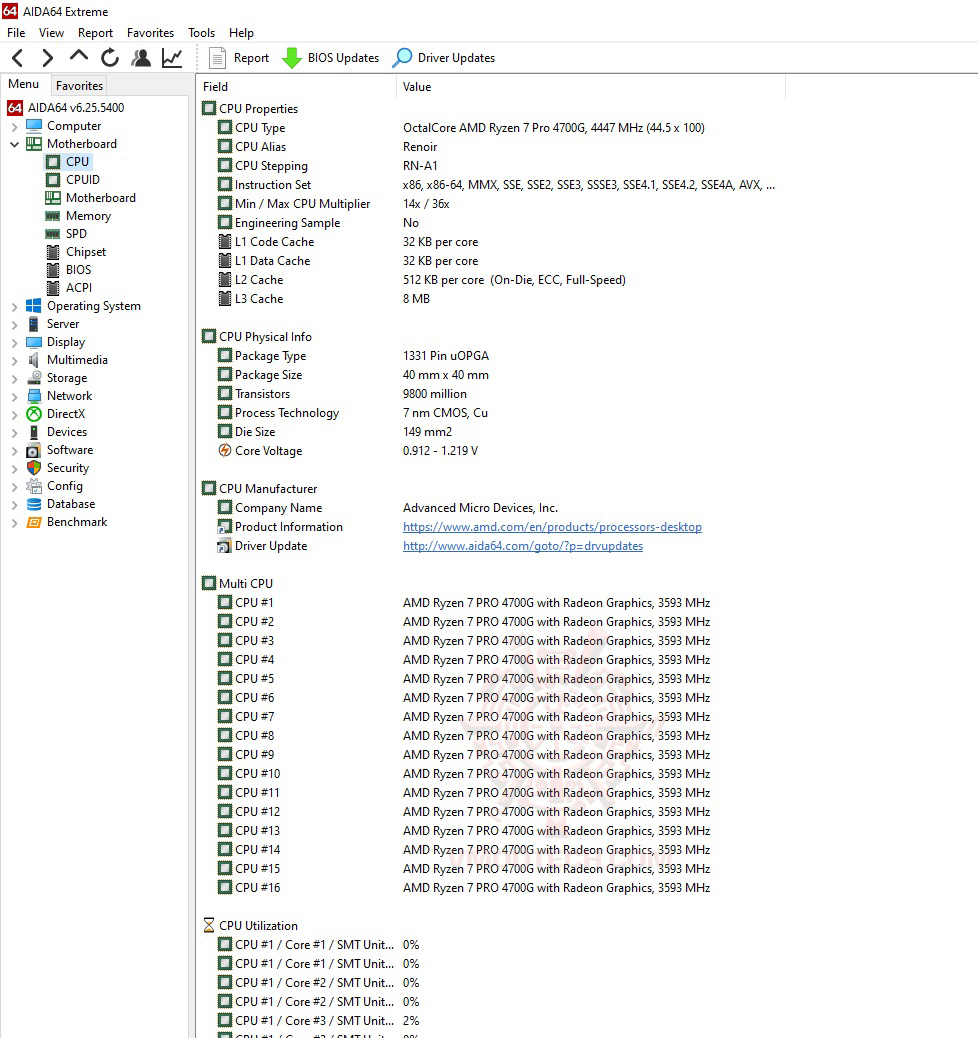The height and width of the screenshot is (1038, 978).
Task: Select Display in the sidebar
Action: point(56,342)
